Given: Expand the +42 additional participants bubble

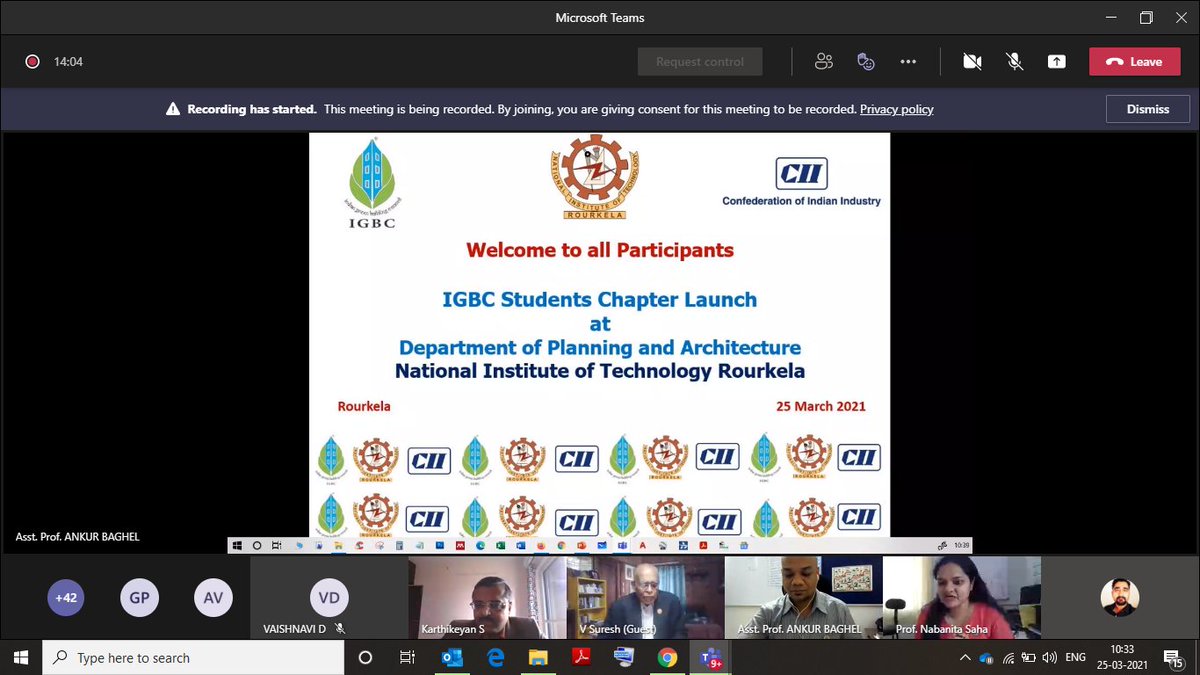Looking at the screenshot, I should [x=66, y=598].
